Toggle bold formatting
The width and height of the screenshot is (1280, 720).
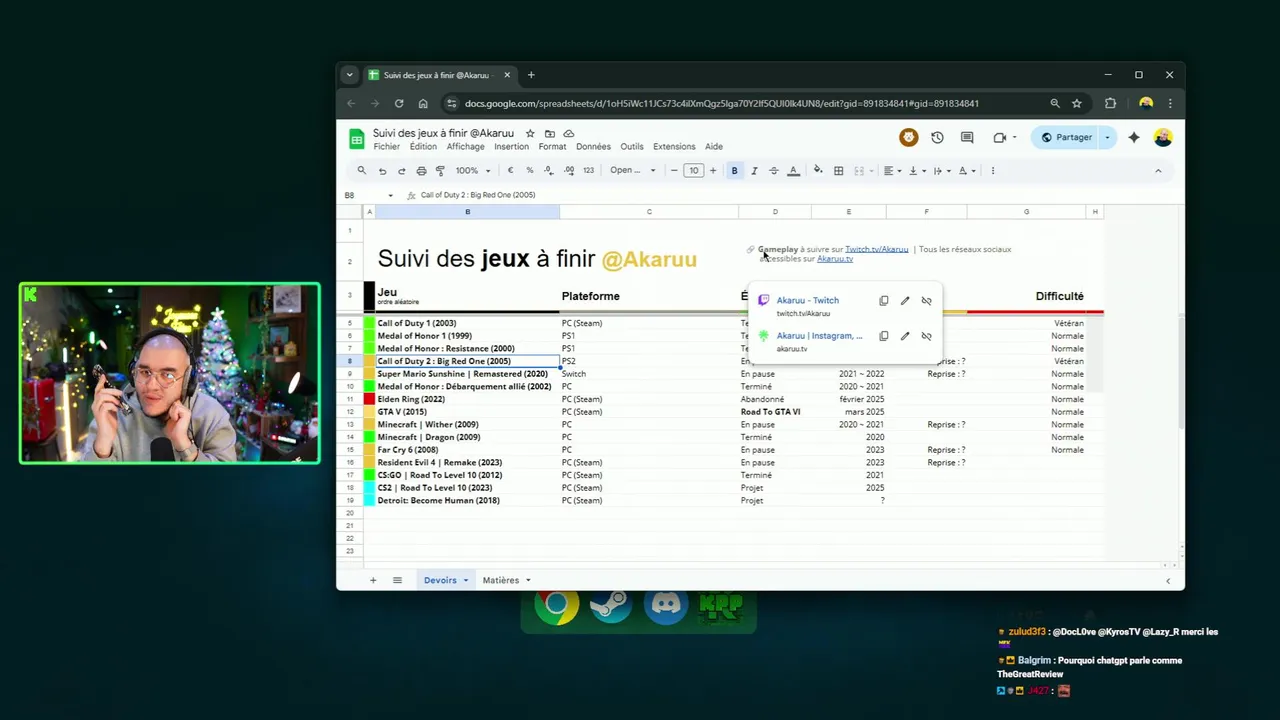[734, 171]
